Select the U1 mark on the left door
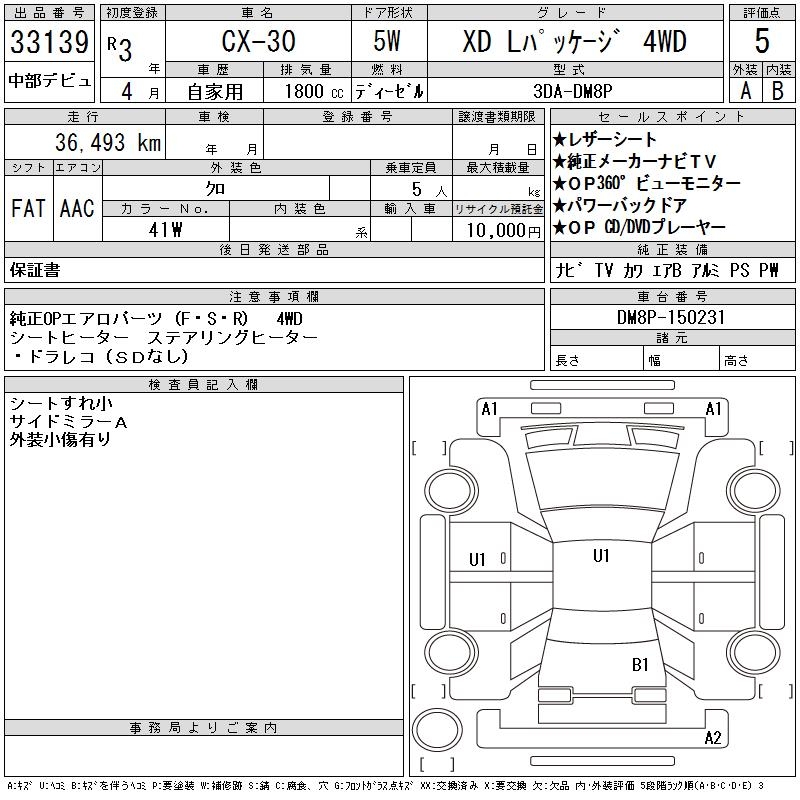The image size is (800, 800). [477, 560]
